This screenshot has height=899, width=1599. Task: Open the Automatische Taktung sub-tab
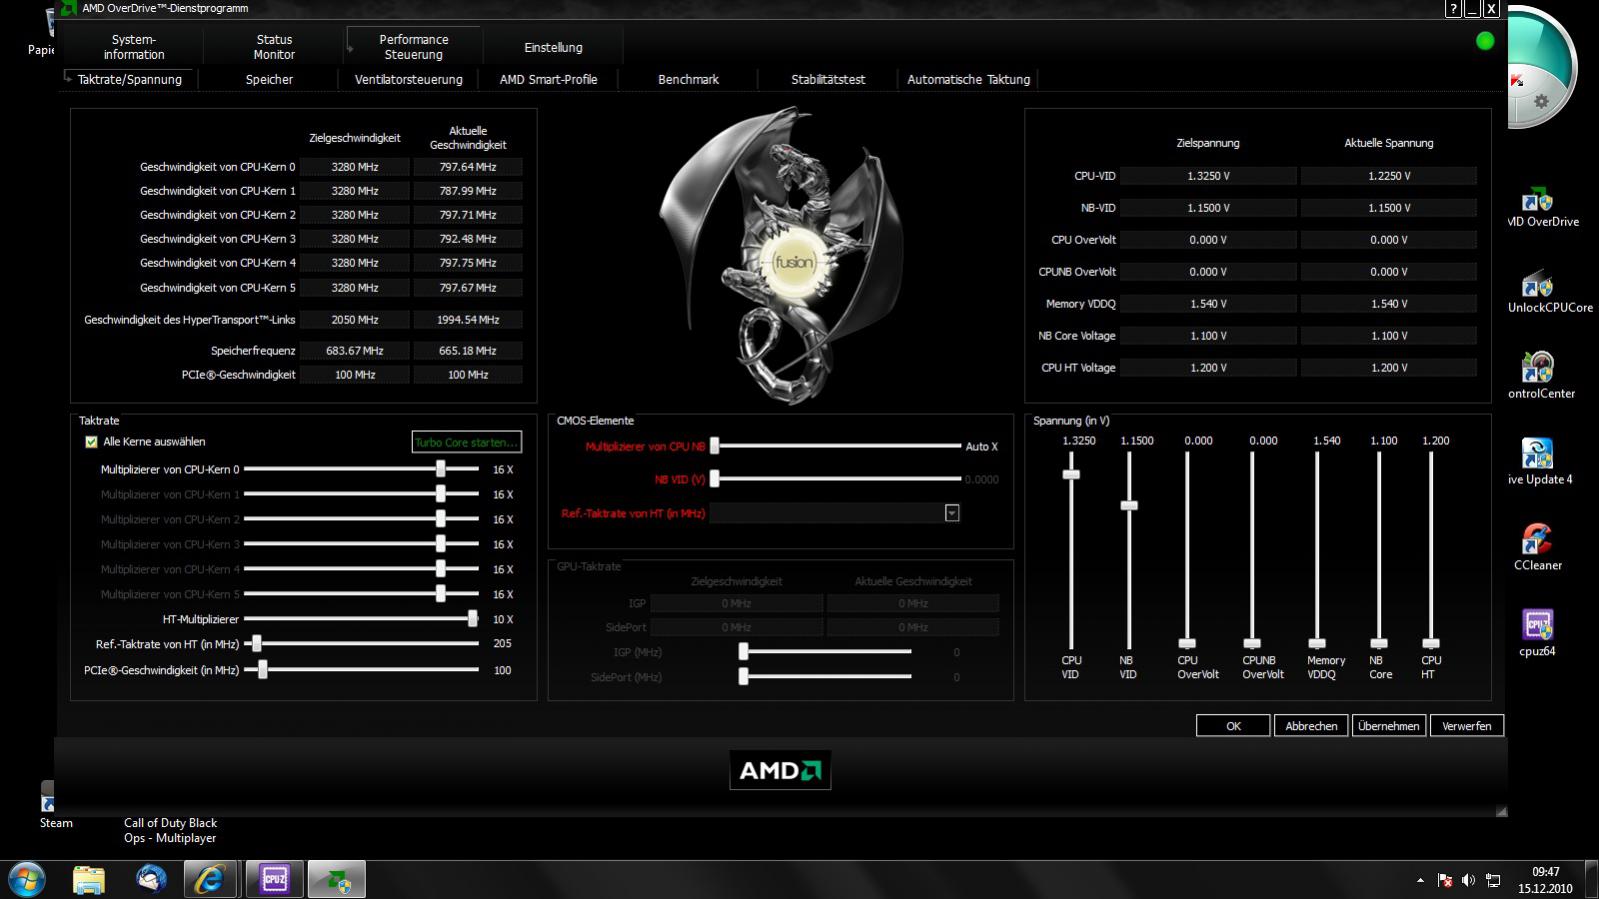[968, 79]
